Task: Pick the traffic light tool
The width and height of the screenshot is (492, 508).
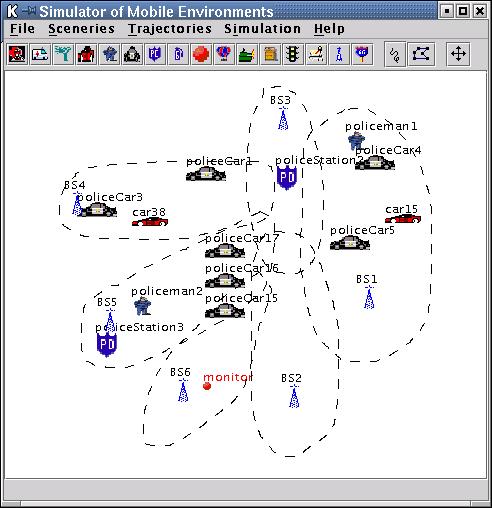Action: 293,54
